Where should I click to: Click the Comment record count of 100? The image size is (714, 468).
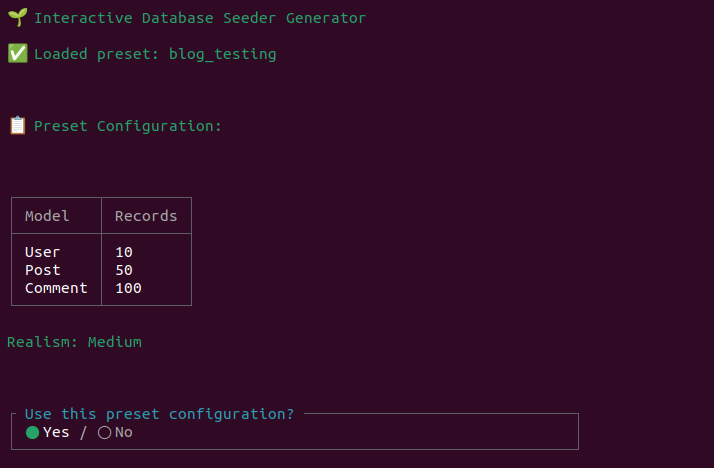tap(128, 288)
